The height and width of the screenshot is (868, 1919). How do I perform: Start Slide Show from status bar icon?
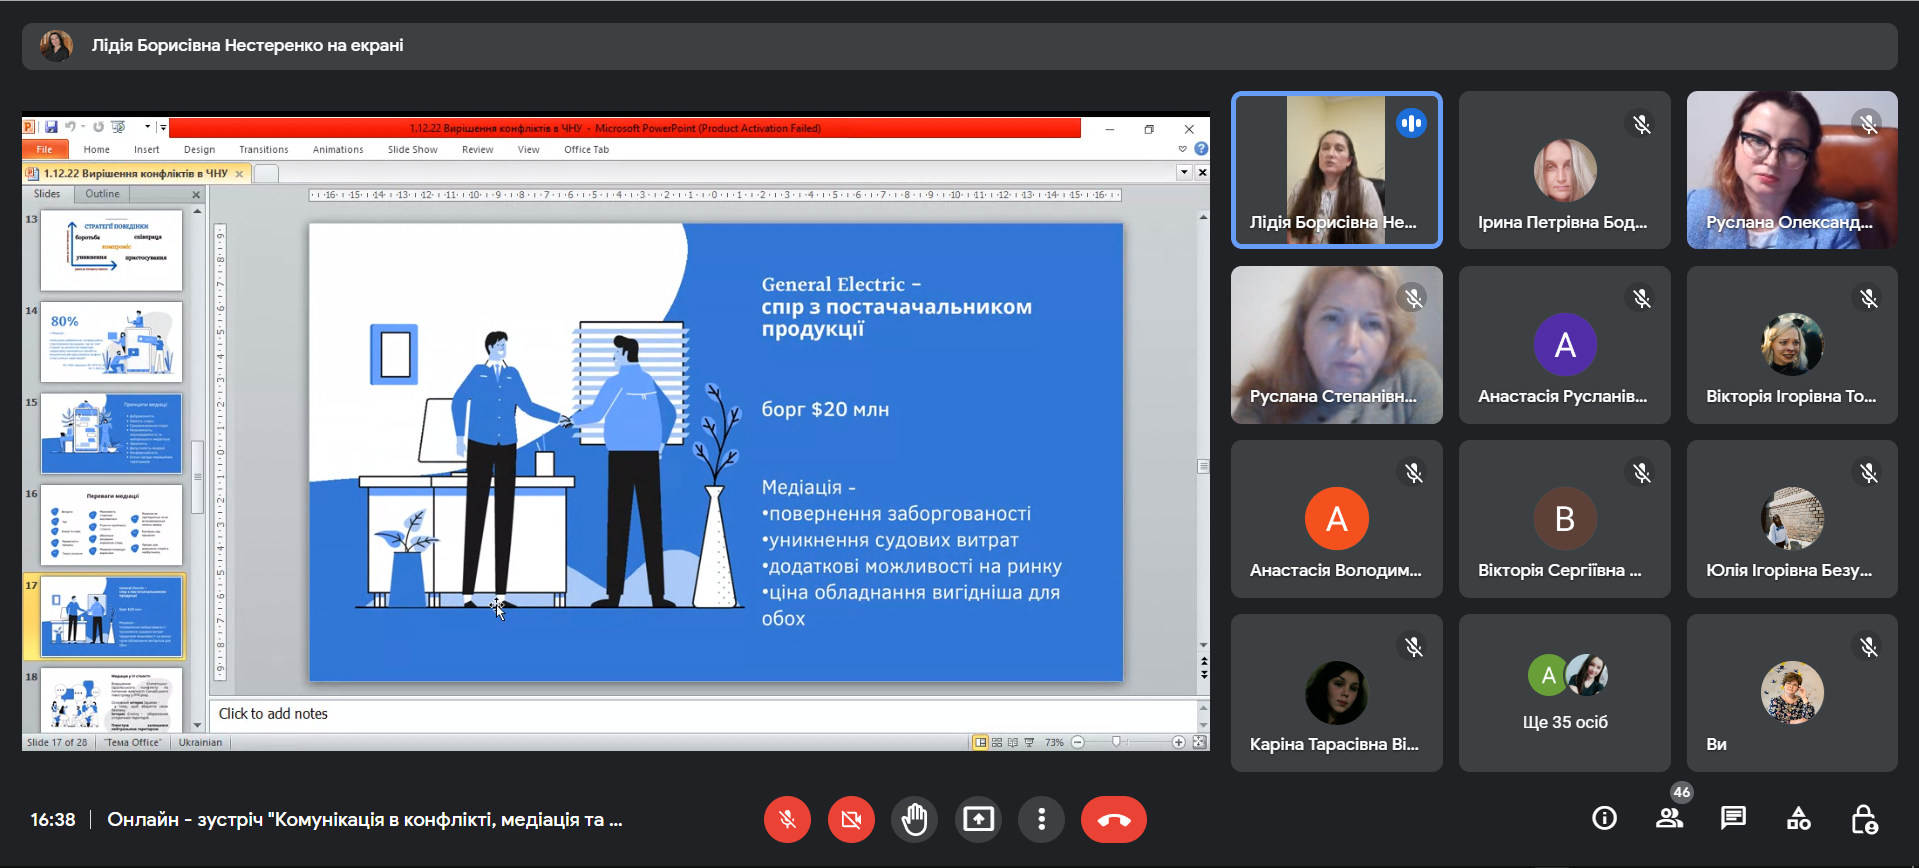tap(1029, 742)
